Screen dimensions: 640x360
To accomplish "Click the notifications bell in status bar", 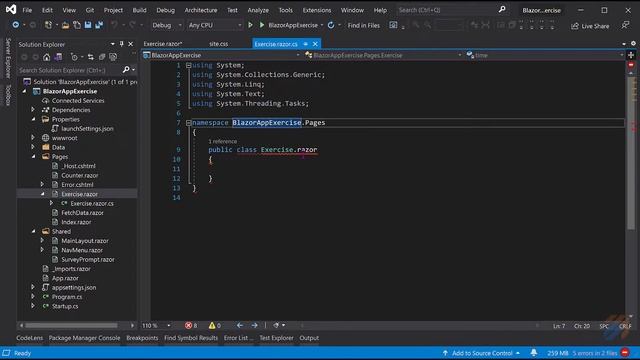I will (533, 353).
